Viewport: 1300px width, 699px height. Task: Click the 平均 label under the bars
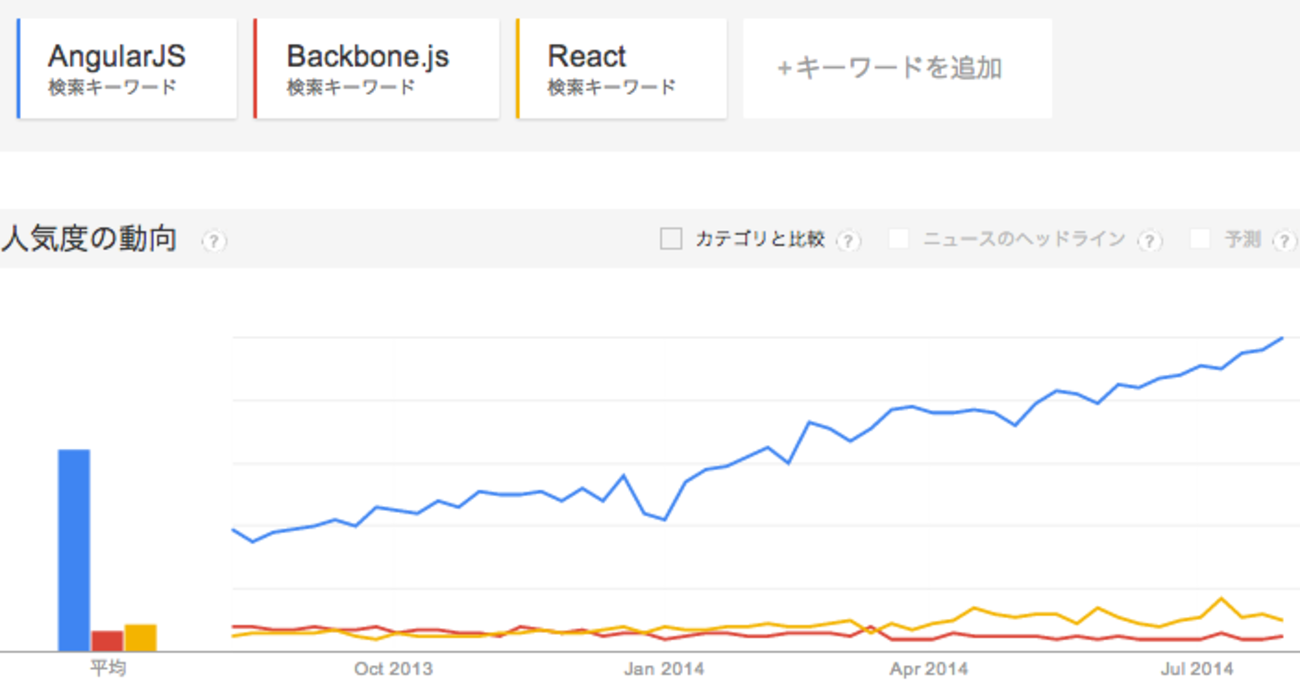(108, 669)
